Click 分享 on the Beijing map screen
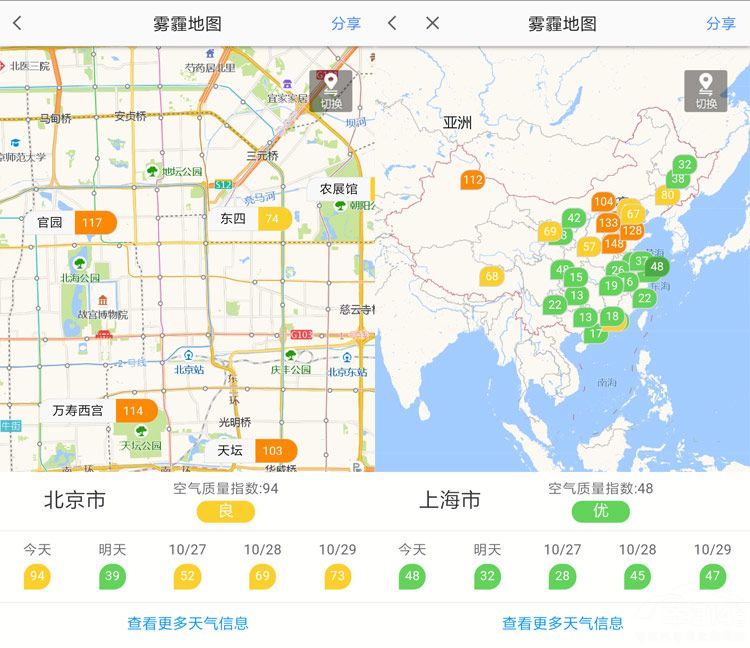 tap(346, 24)
